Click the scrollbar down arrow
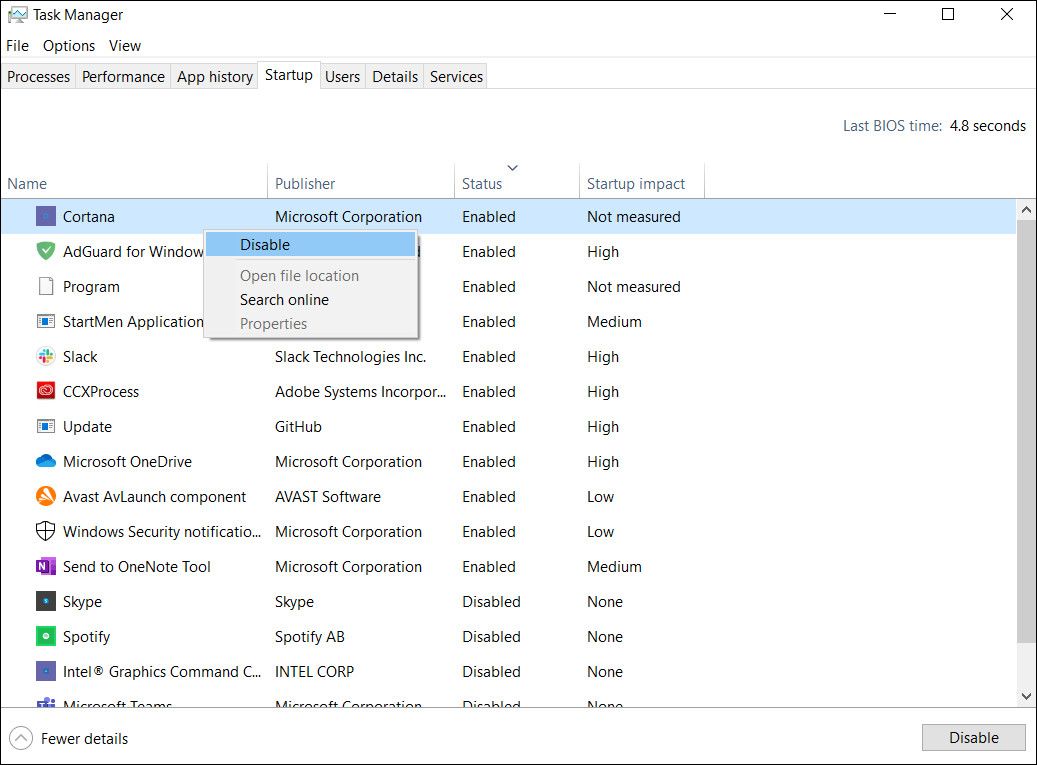This screenshot has height=765, width=1037. tap(1026, 696)
